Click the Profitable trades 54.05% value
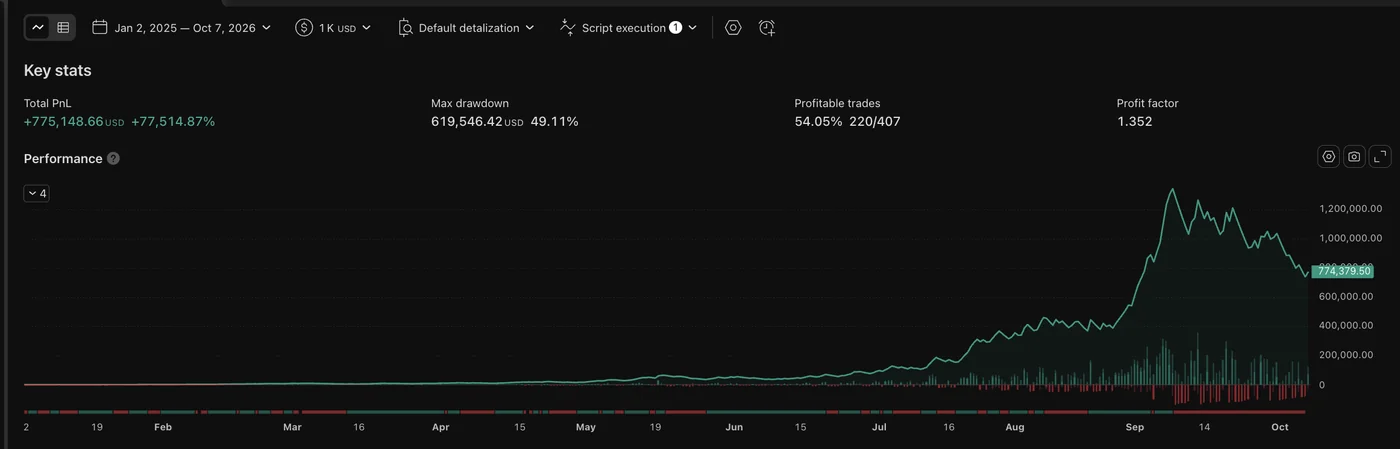Viewport: 1400px width, 449px height. point(819,121)
